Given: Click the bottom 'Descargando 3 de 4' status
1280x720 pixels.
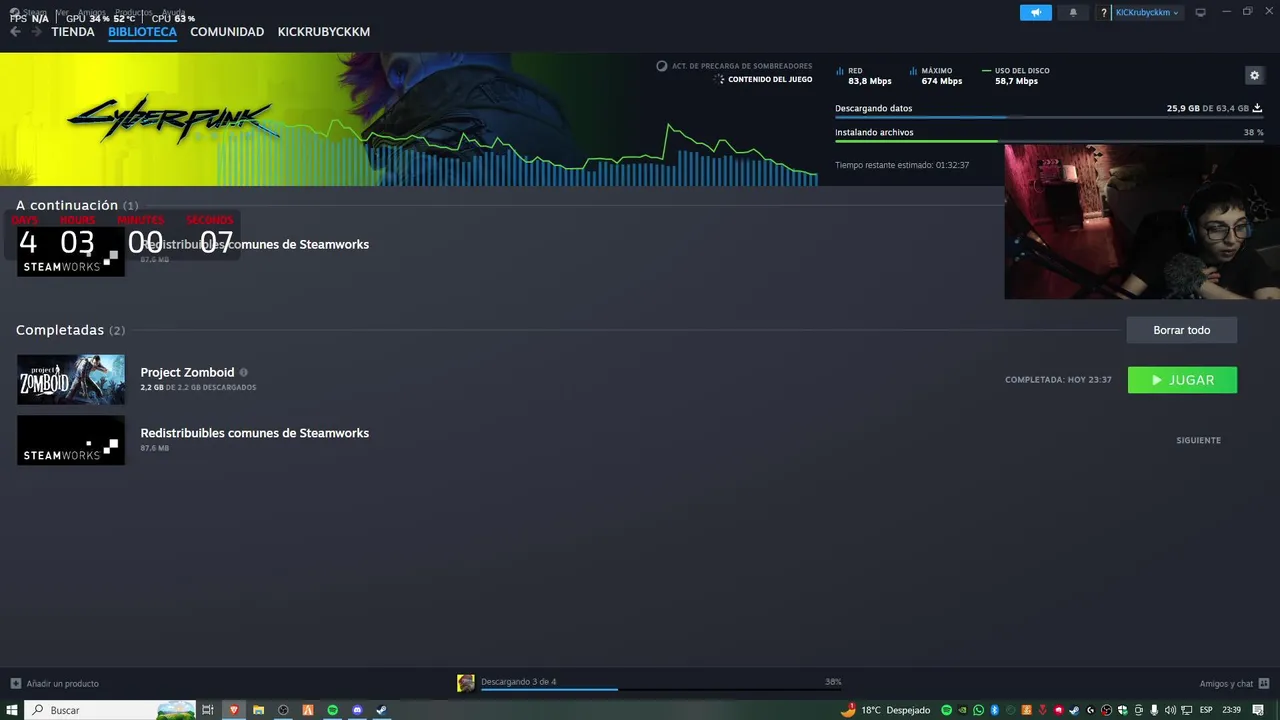Looking at the screenshot, I should 518,682.
